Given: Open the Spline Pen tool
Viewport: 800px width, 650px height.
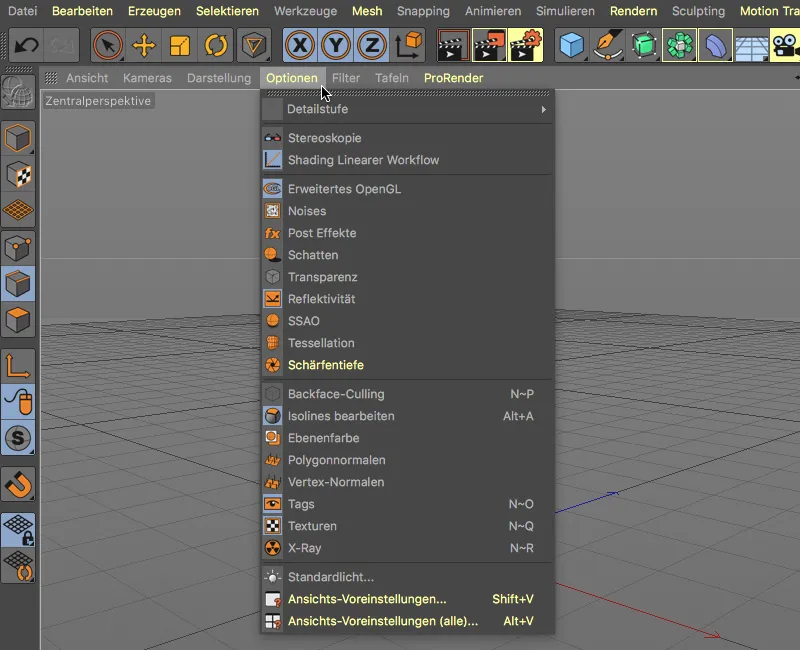Looking at the screenshot, I should (608, 45).
